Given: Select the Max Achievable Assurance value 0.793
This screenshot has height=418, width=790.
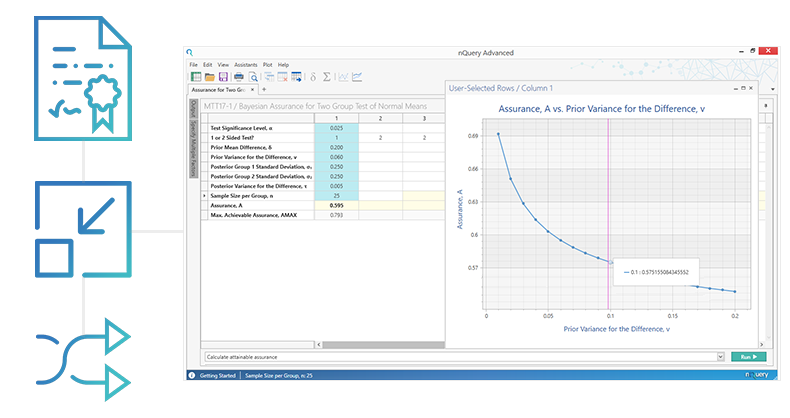Looking at the screenshot, I should [x=337, y=215].
